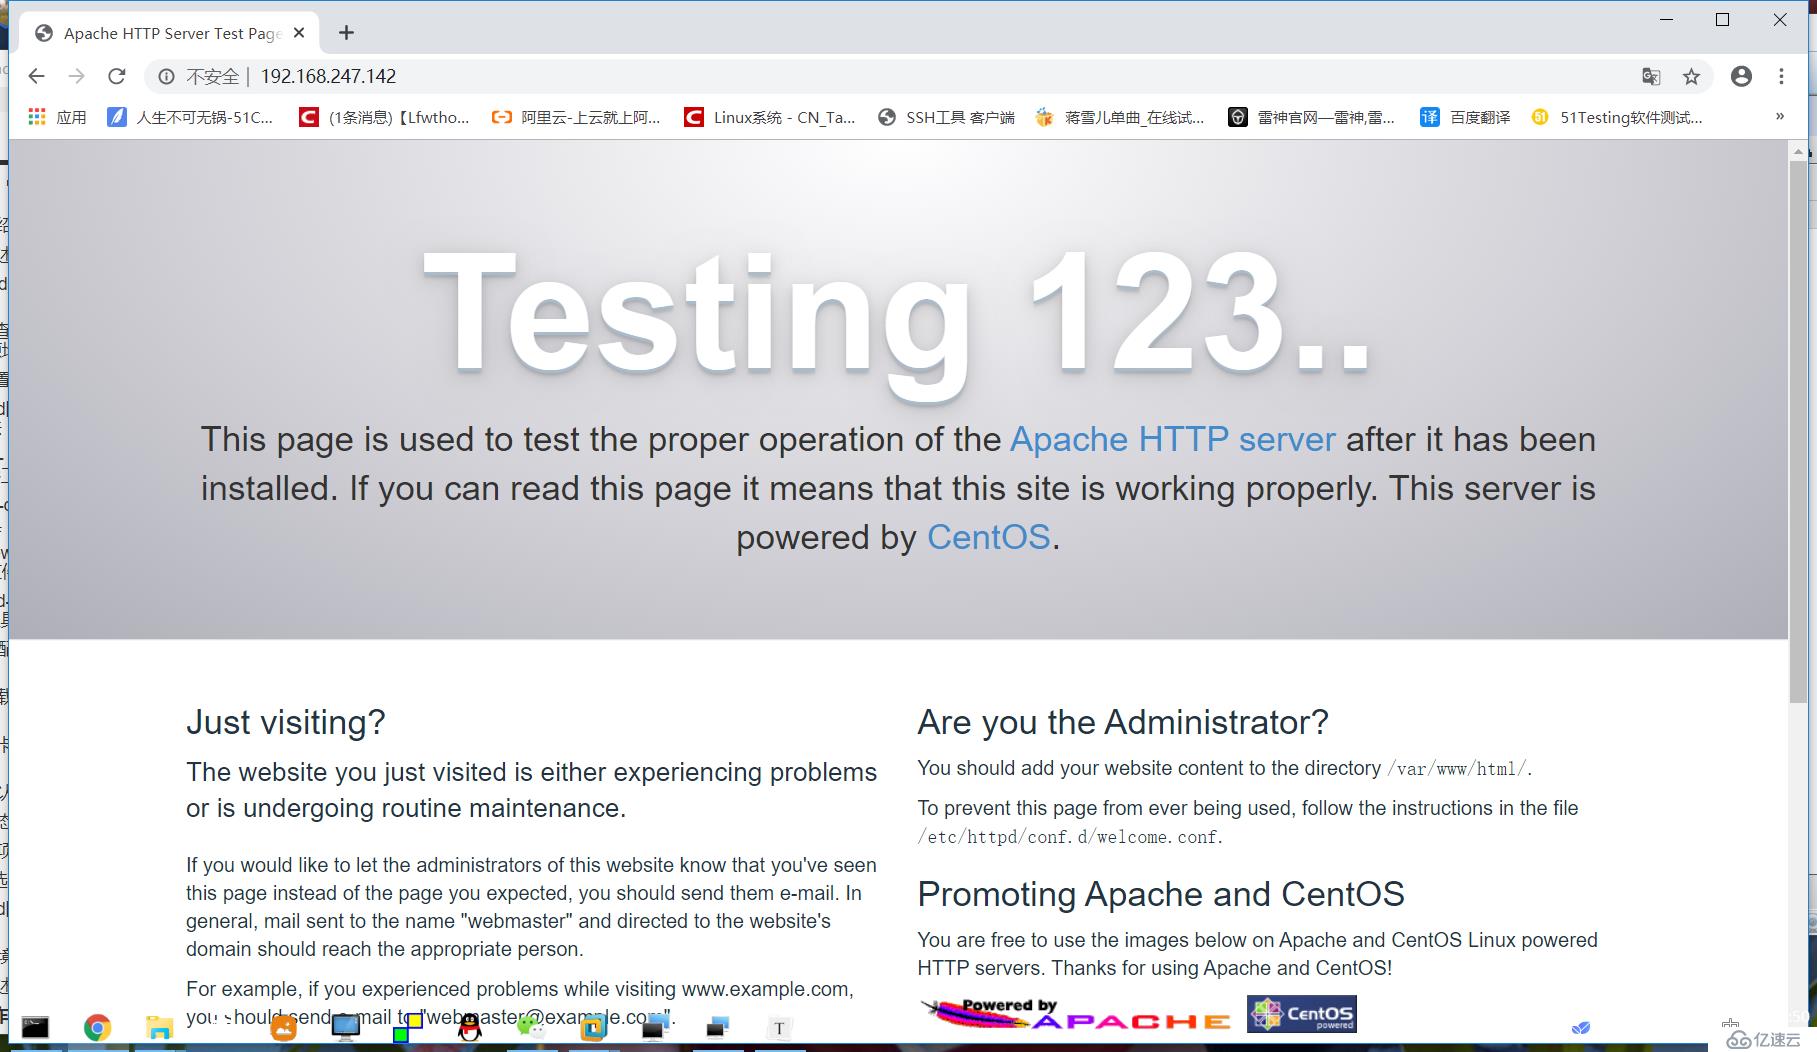
Task: Open WeChat from the taskbar
Action: (531, 1027)
